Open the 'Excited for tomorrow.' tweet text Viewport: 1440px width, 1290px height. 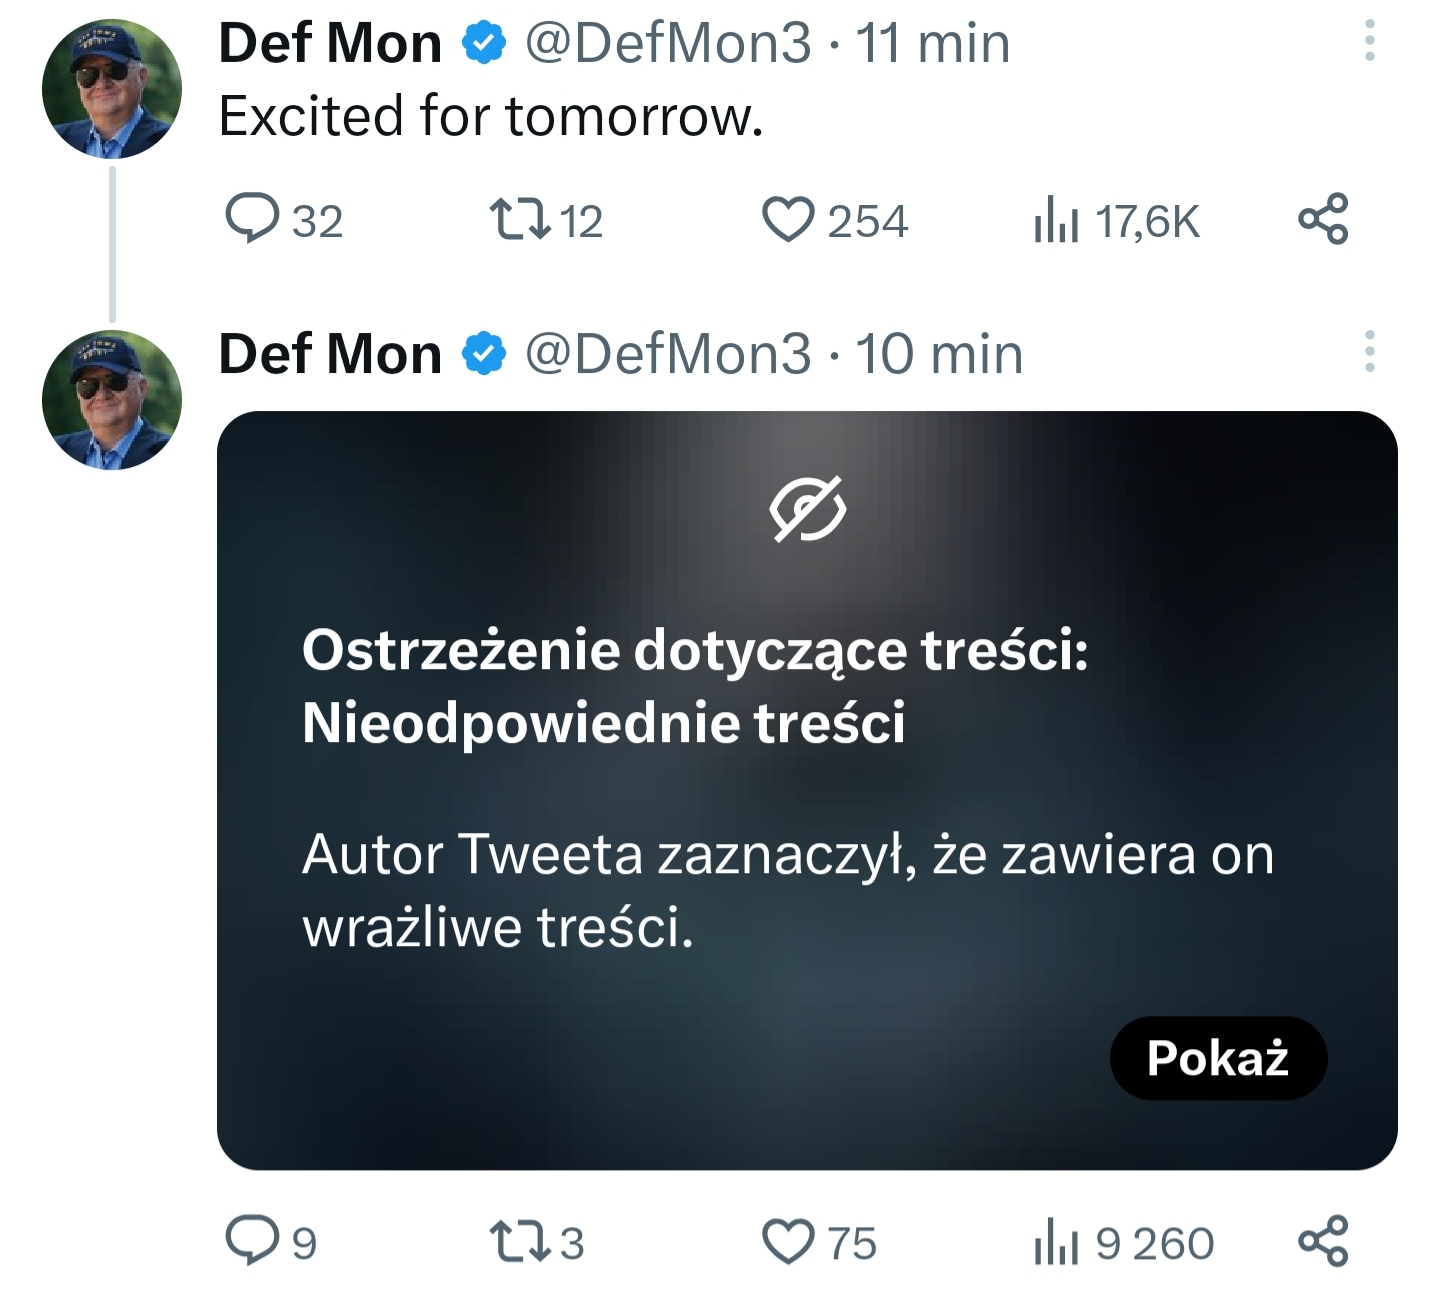[x=491, y=116]
